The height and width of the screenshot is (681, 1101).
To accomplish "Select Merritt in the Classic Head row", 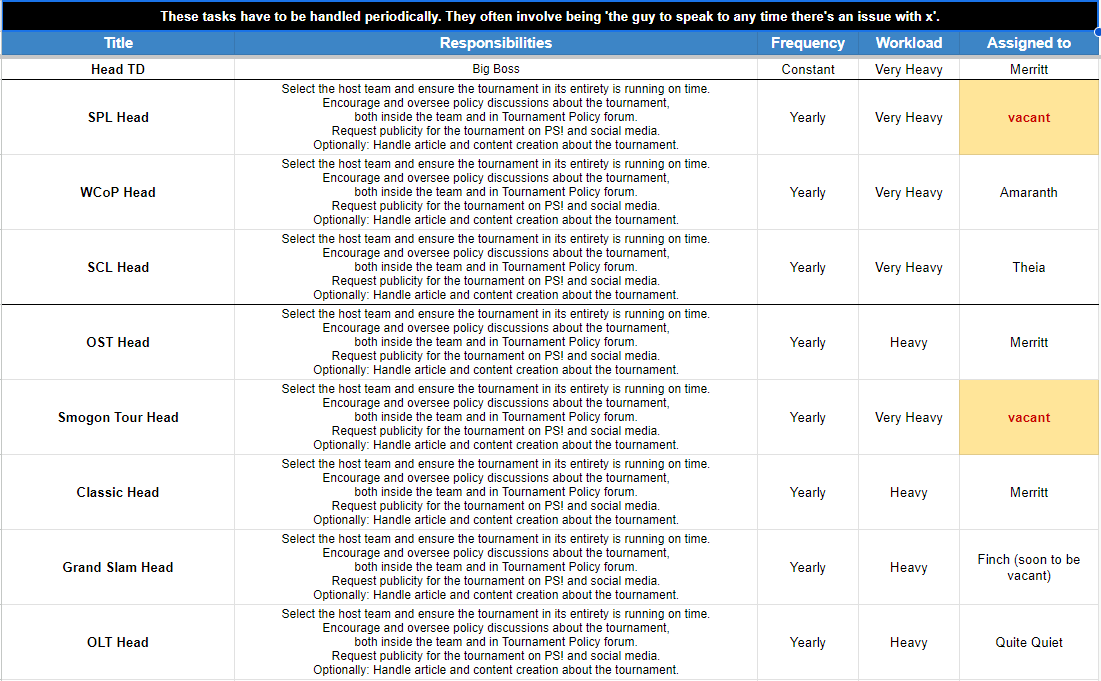I will (x=1029, y=493).
